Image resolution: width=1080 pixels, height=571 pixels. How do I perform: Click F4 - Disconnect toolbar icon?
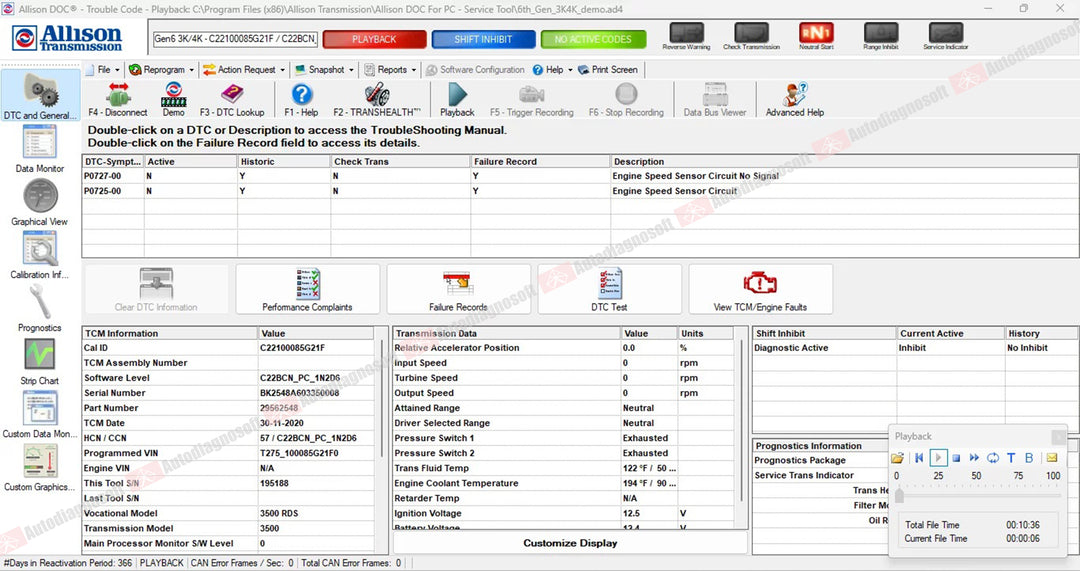[x=118, y=99]
